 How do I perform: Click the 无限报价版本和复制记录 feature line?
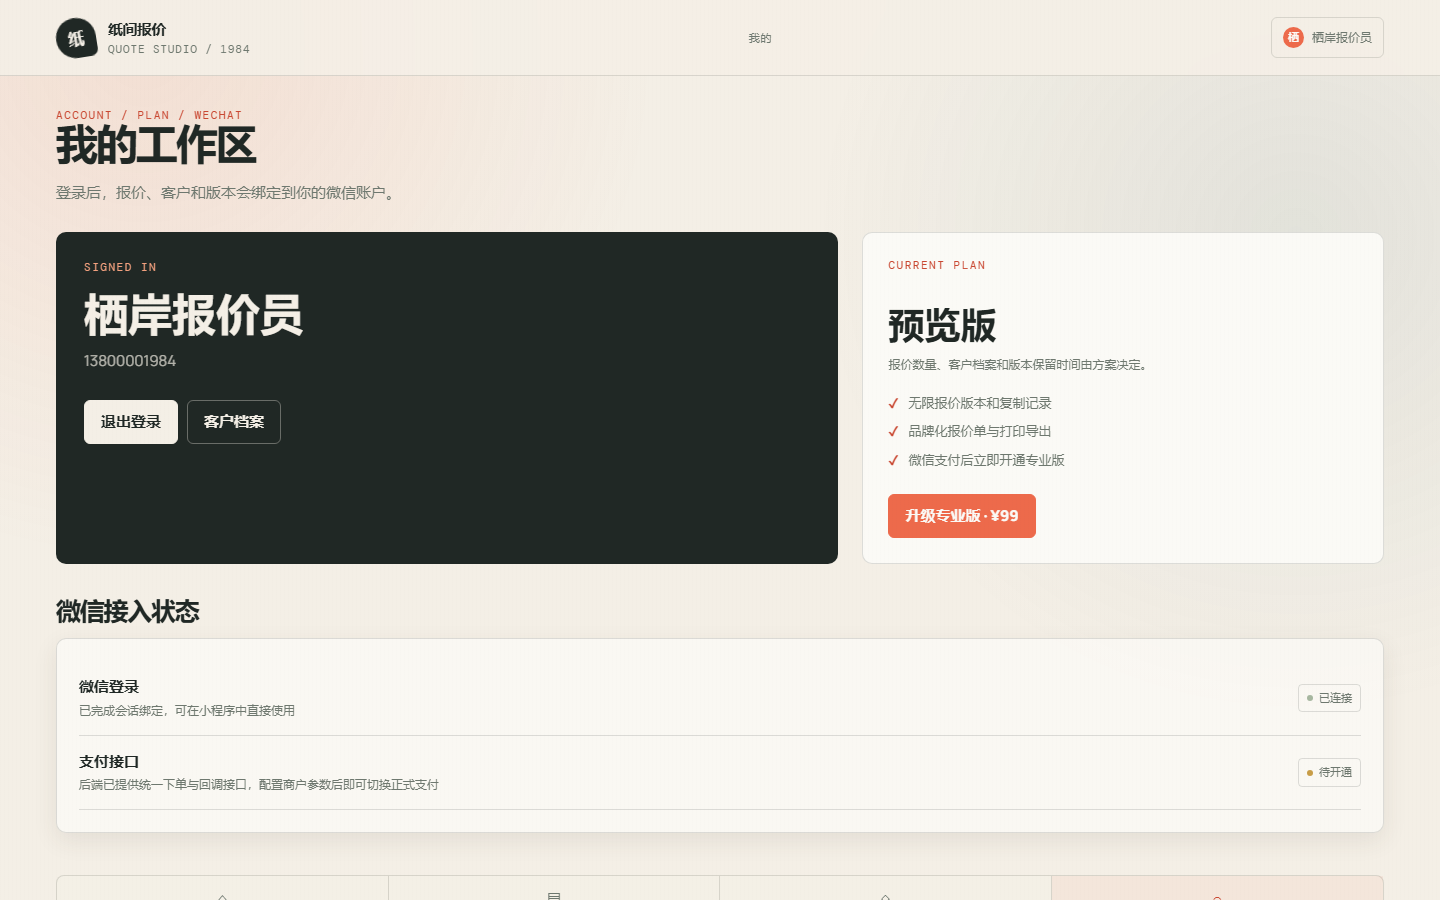[x=980, y=403]
